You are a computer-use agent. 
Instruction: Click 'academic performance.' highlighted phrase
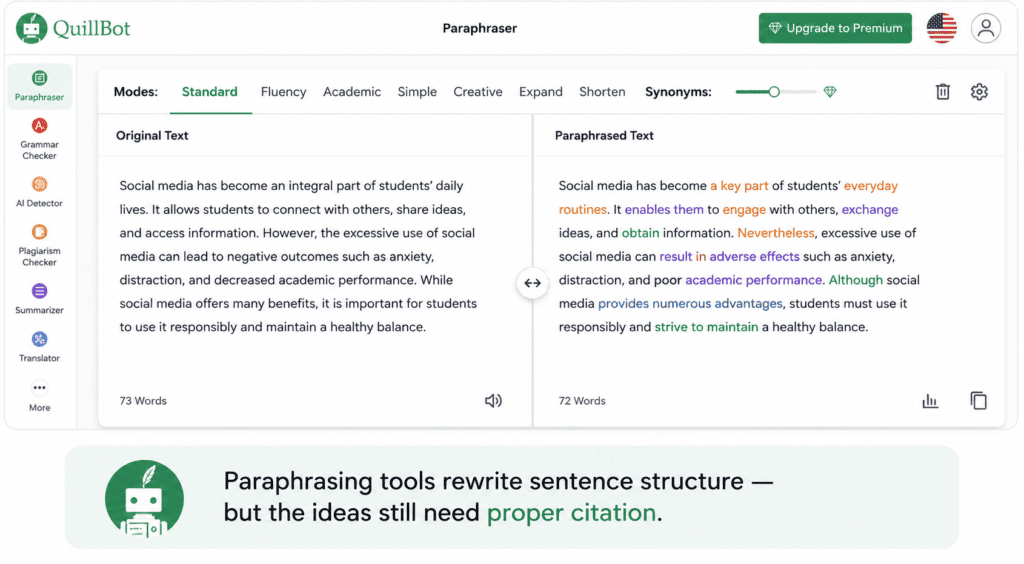click(x=754, y=279)
